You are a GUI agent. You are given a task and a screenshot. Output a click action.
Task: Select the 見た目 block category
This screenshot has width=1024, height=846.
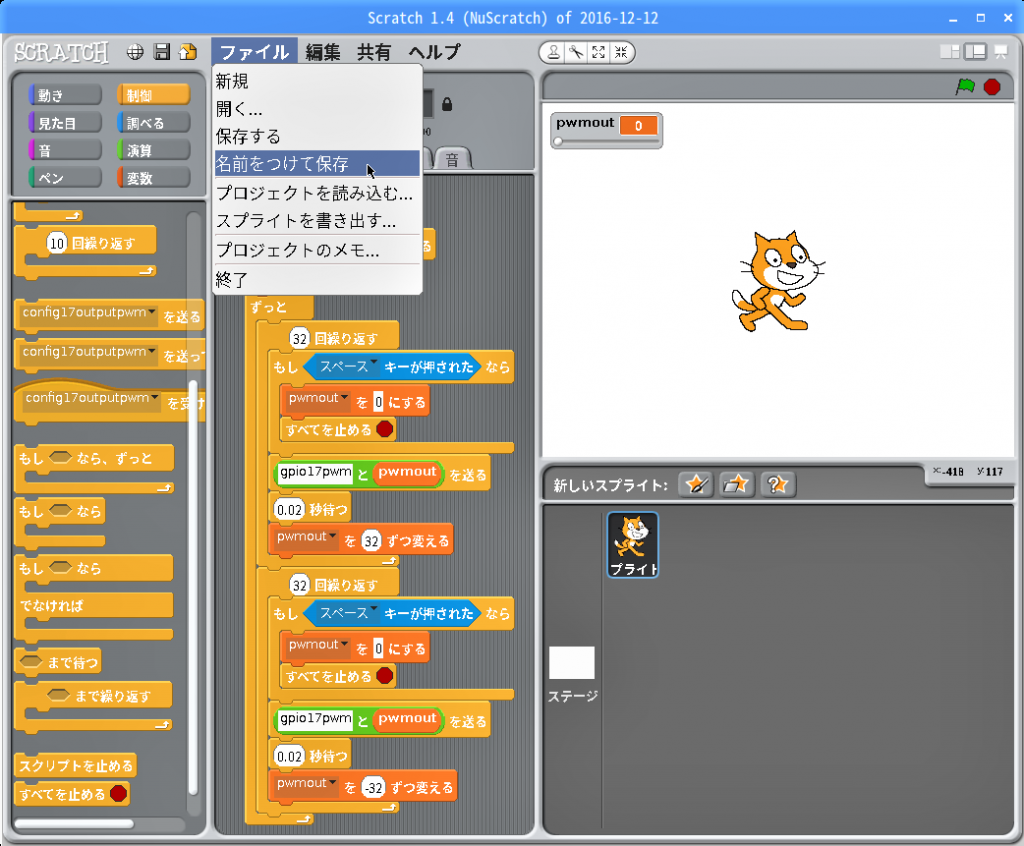click(65, 123)
